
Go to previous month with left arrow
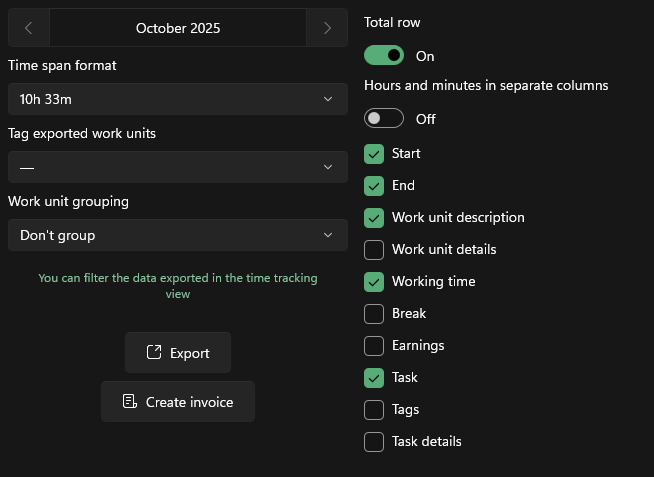[x=28, y=28]
